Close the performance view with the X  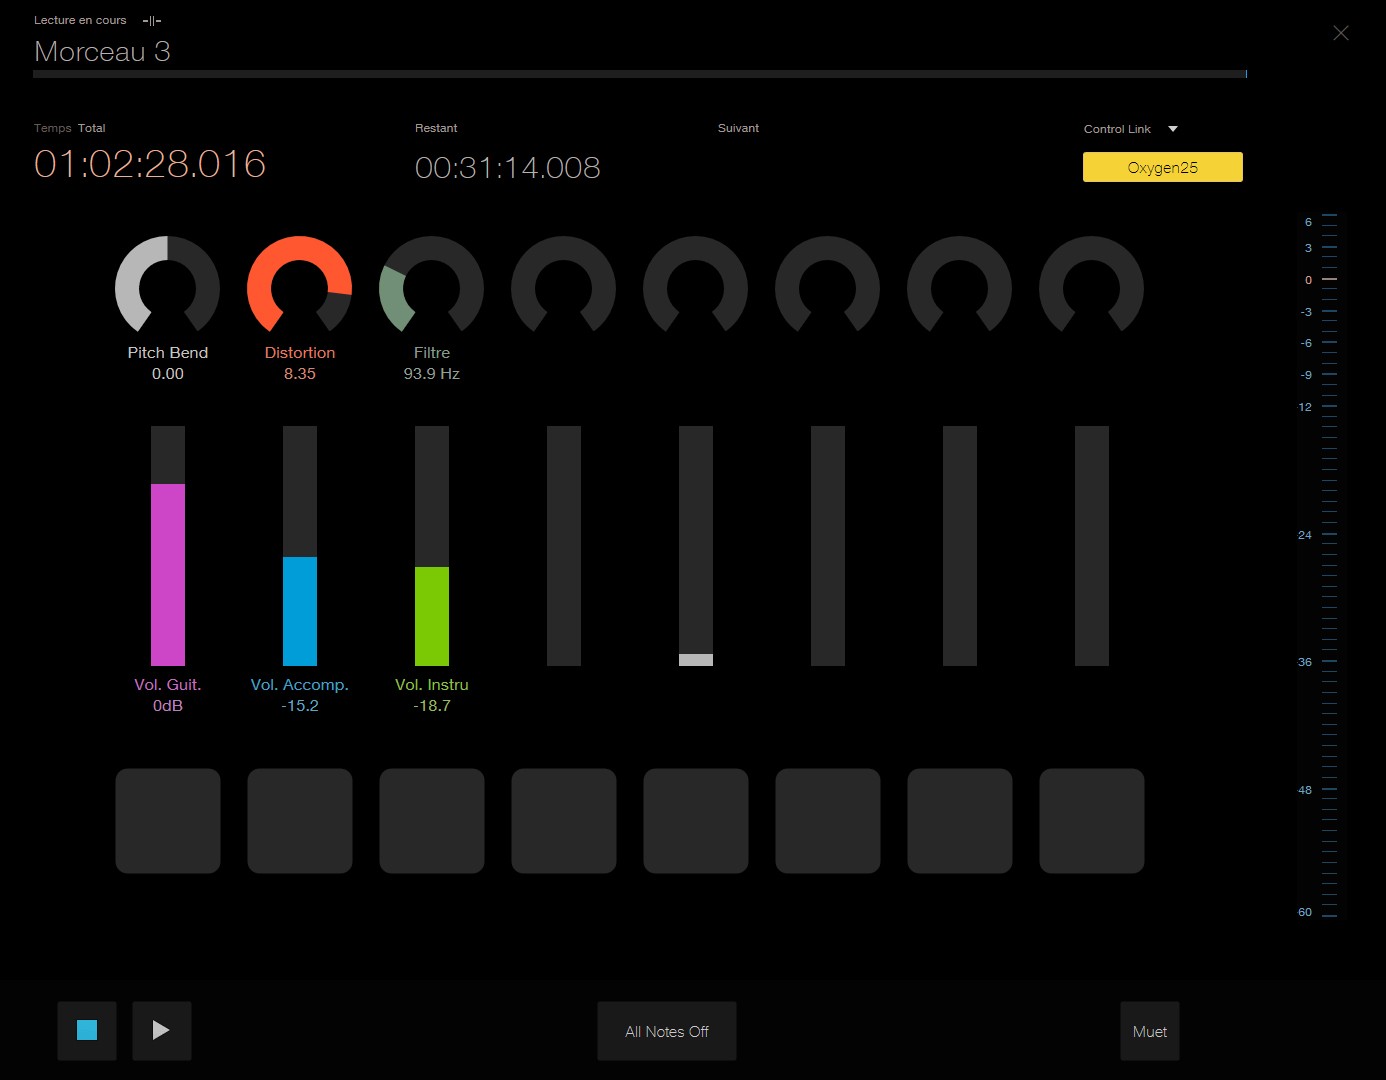(1341, 33)
